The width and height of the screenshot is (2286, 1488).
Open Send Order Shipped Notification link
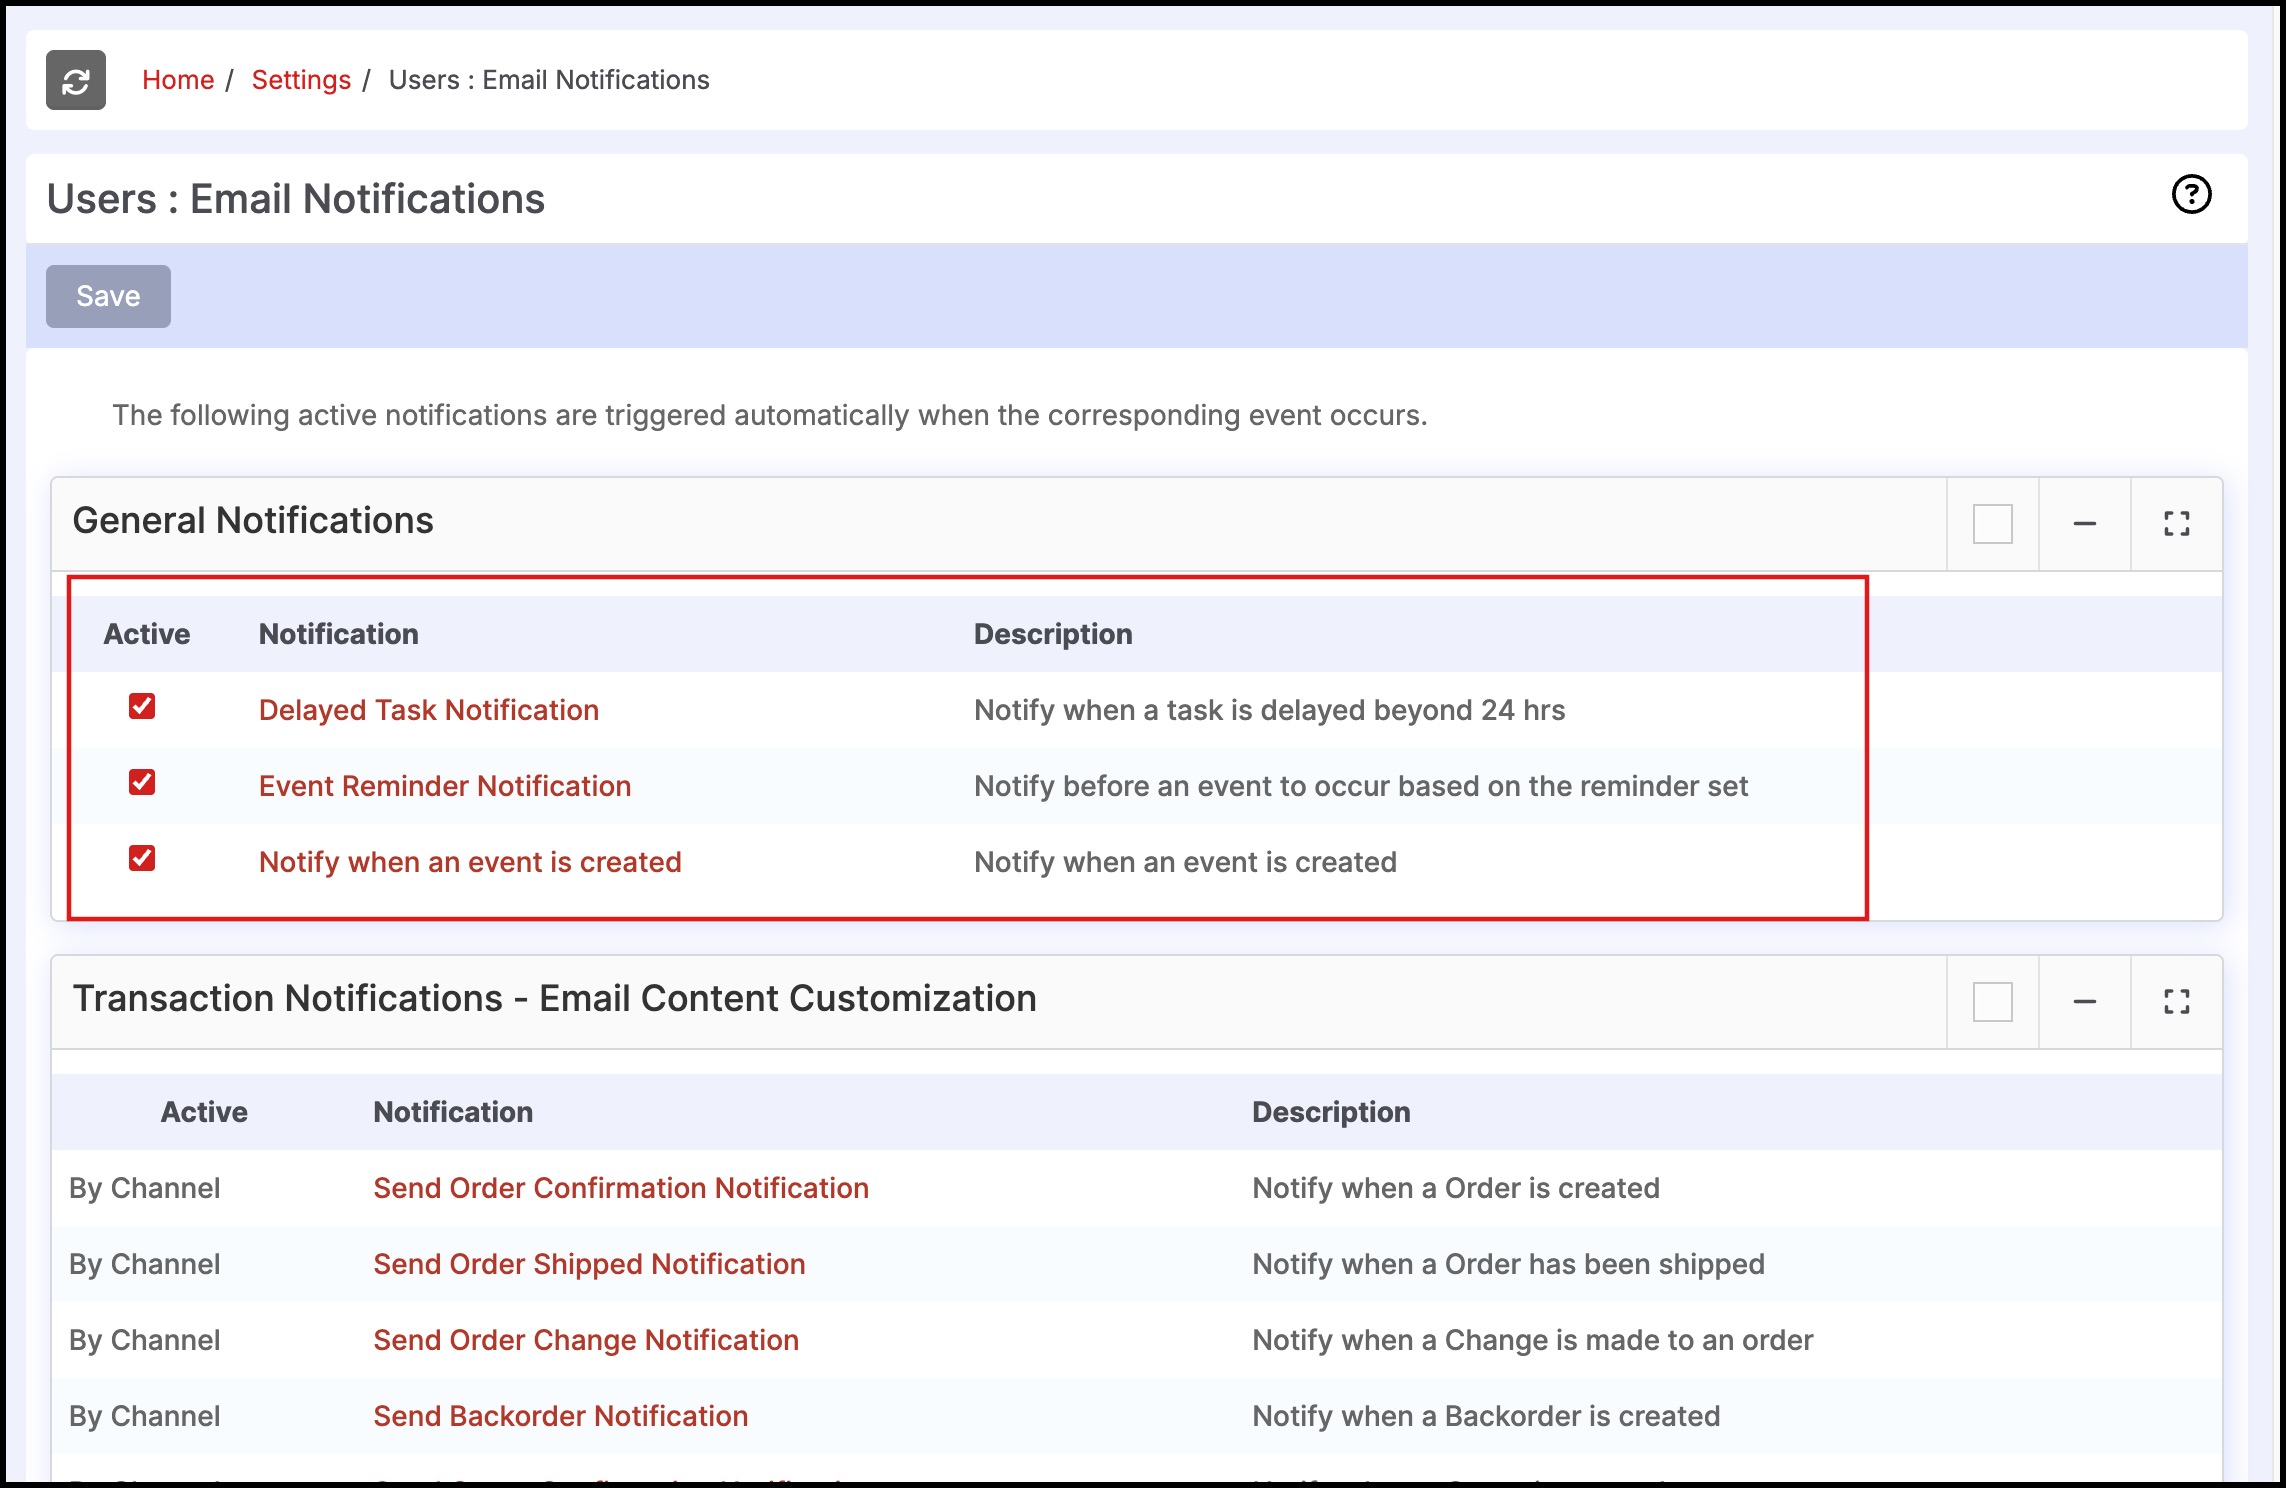[x=589, y=1264]
